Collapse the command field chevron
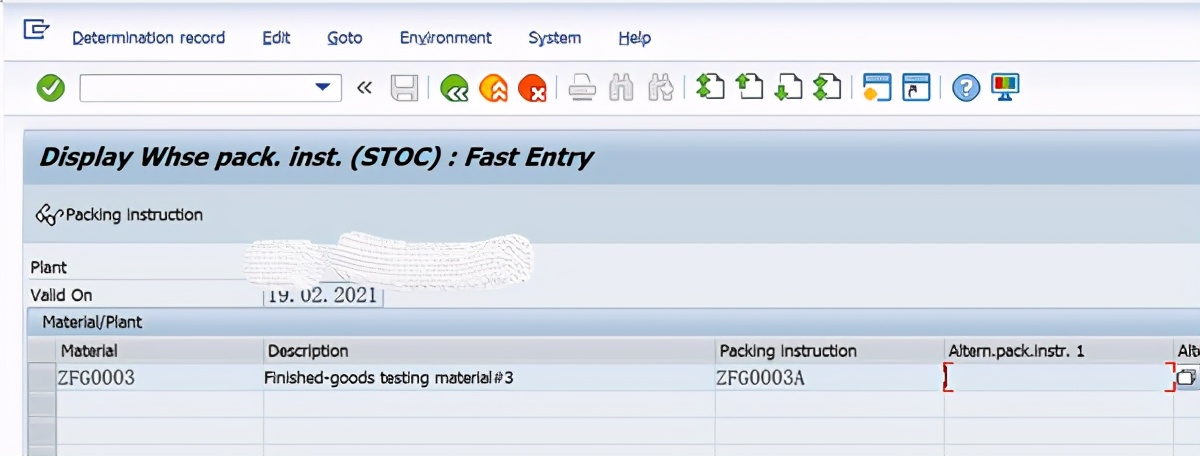 tap(364, 88)
